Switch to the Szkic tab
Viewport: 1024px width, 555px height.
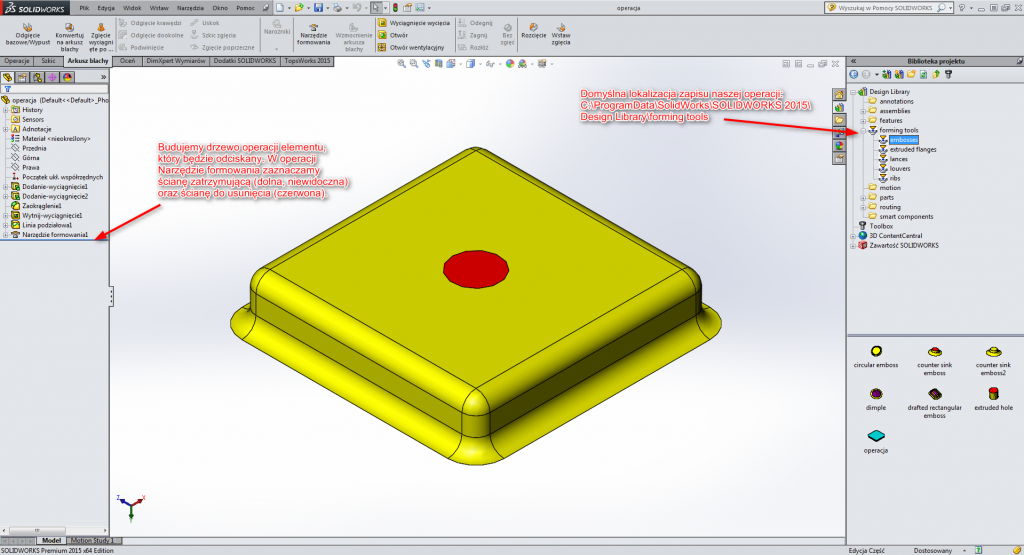point(49,61)
